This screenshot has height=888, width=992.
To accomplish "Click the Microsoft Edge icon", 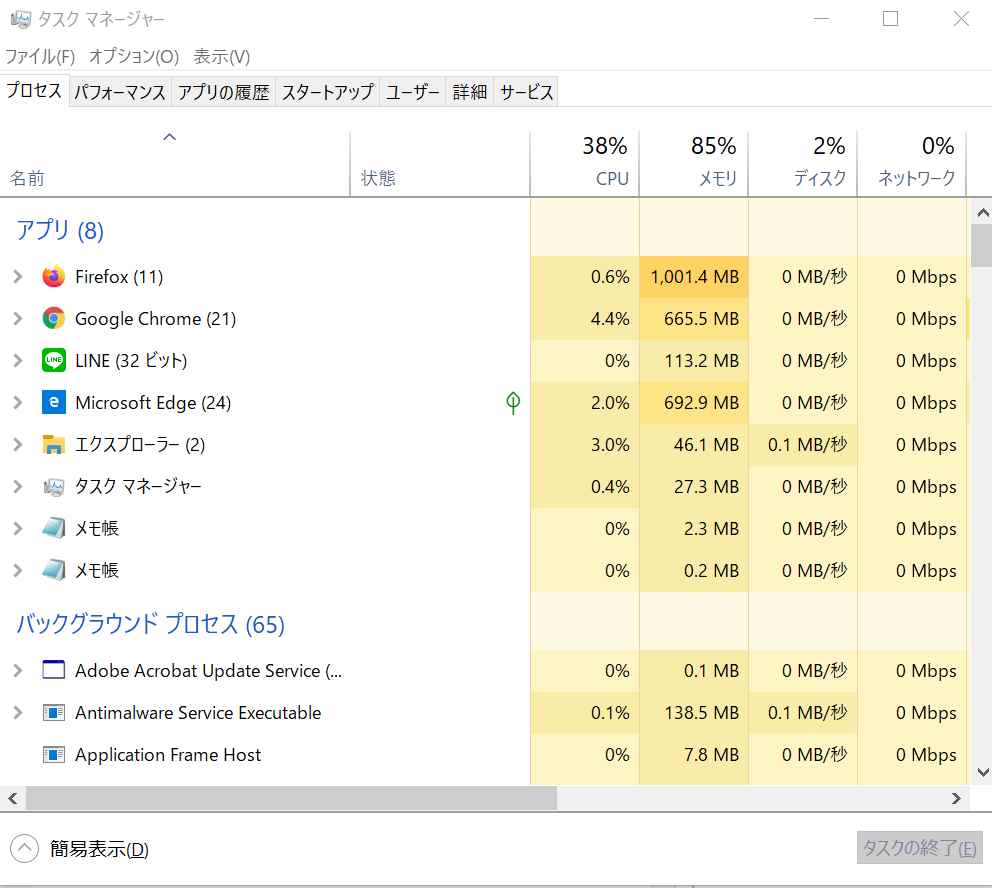I will pyautogui.click(x=54, y=403).
